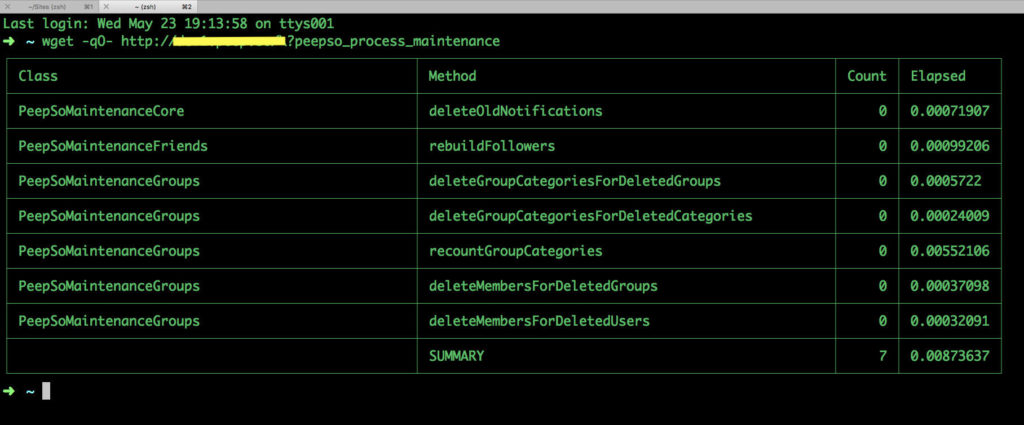Close the ~/Sites (zsh) tab
Screen dimensions: 1024x425
coord(8,7)
